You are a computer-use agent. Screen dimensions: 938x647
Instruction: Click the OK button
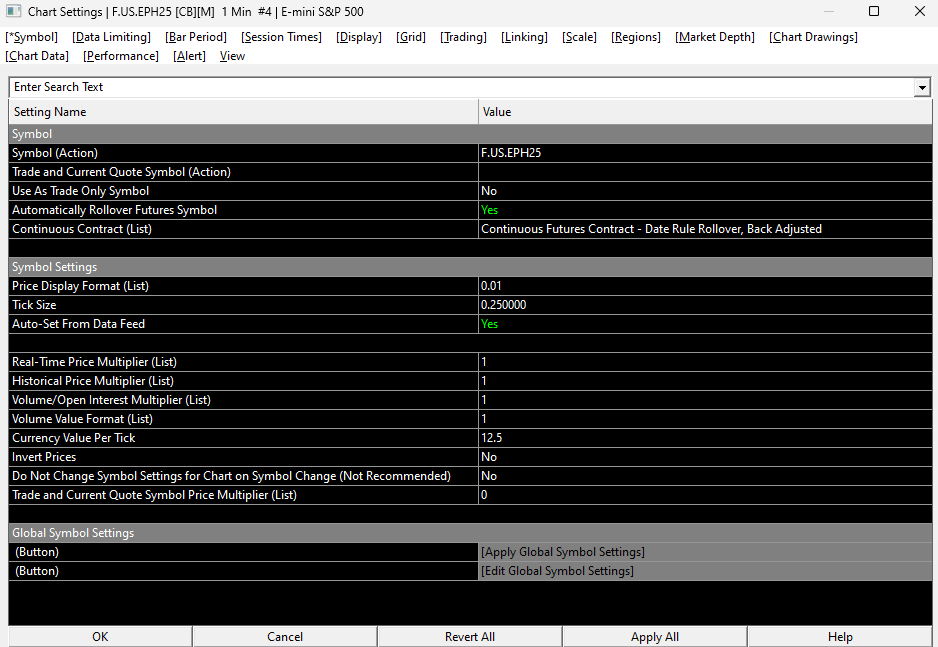[100, 637]
